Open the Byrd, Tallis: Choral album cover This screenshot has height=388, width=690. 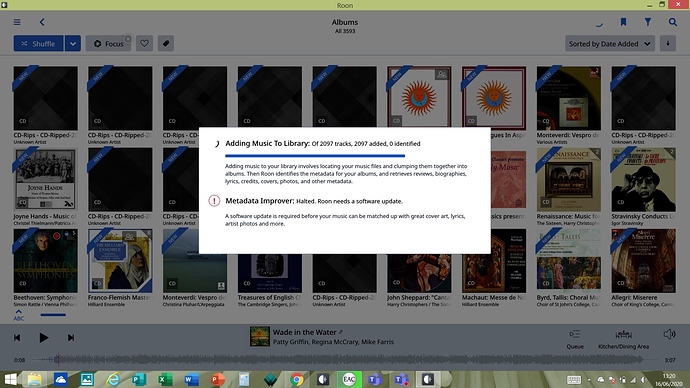569,261
